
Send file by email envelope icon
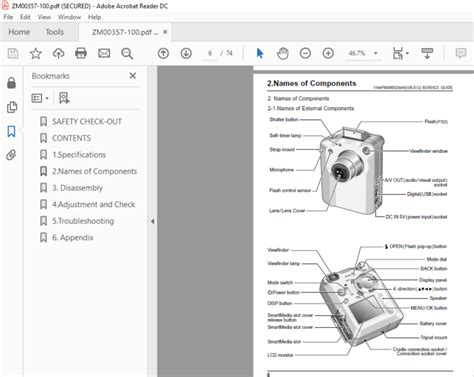pyautogui.click(x=104, y=53)
